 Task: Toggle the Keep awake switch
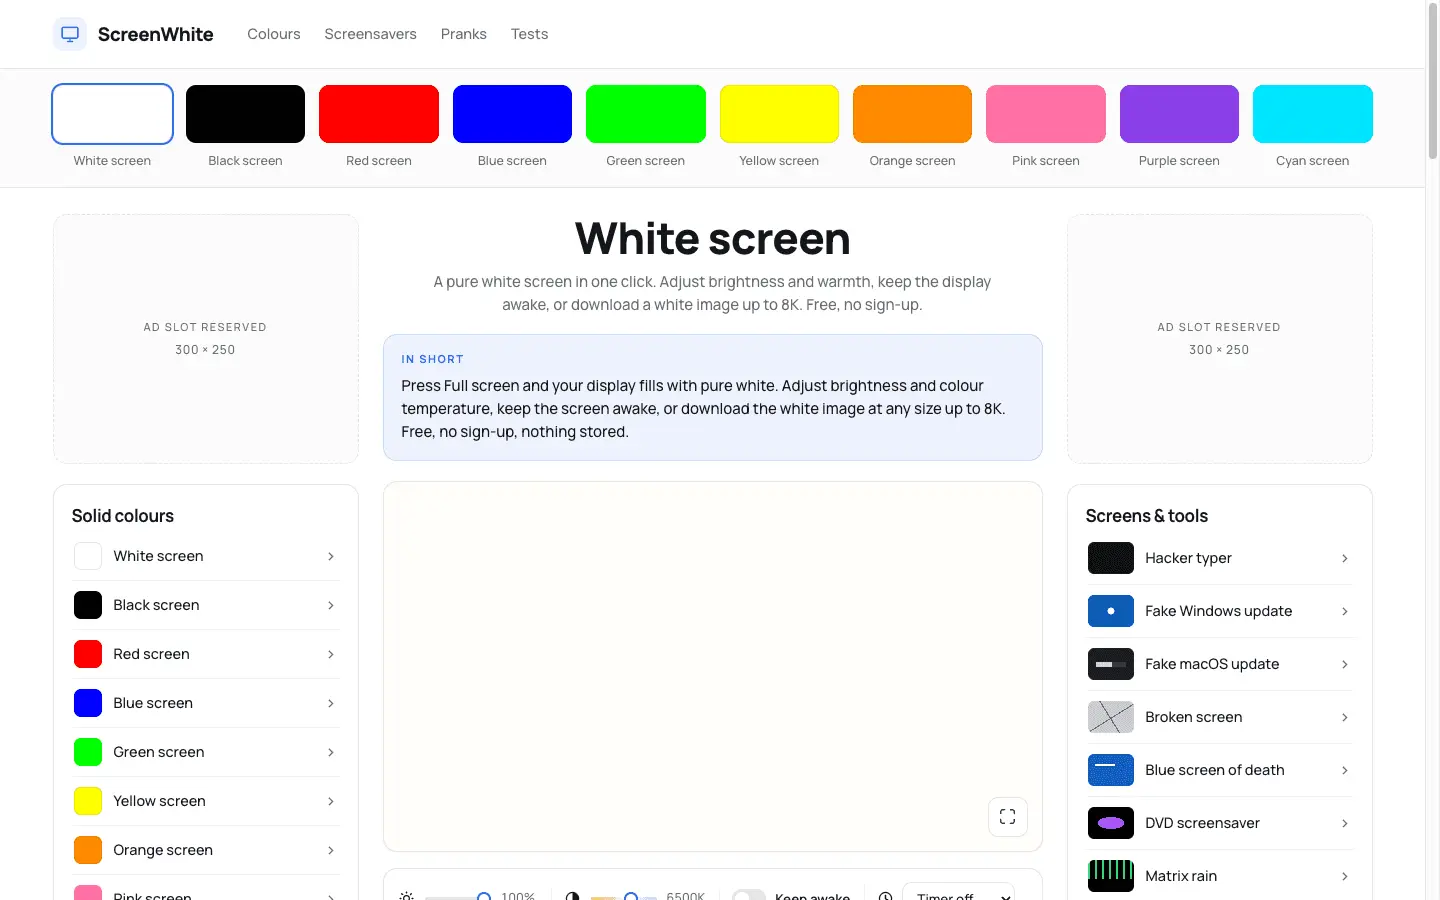749,896
